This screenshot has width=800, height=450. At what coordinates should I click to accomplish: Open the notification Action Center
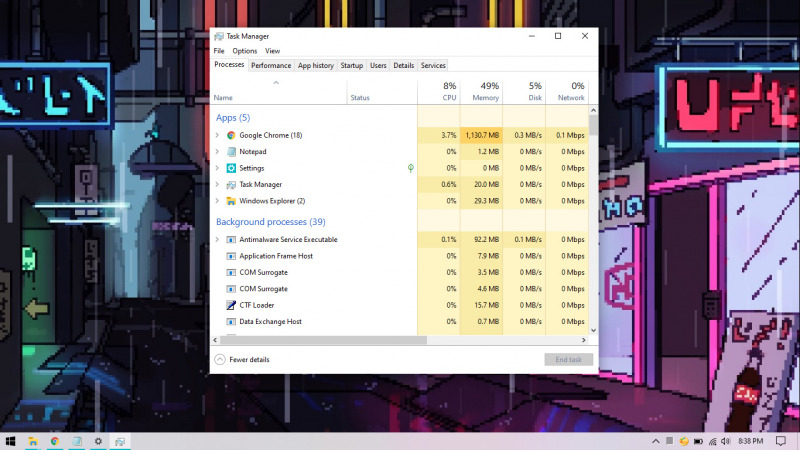tap(781, 441)
